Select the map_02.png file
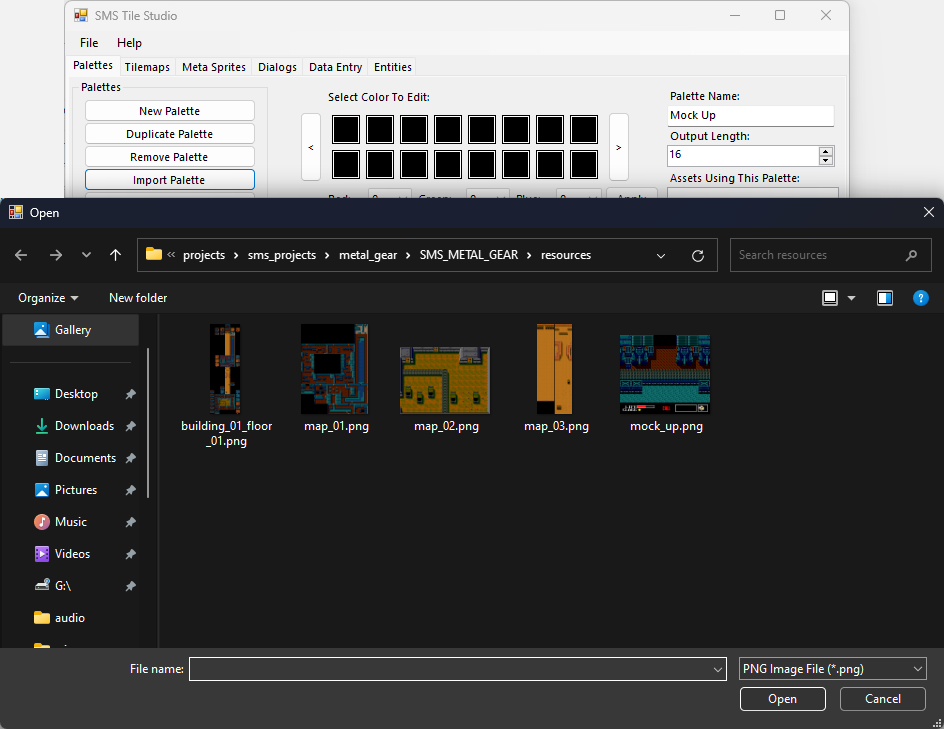This screenshot has height=729, width=944. coord(446,389)
